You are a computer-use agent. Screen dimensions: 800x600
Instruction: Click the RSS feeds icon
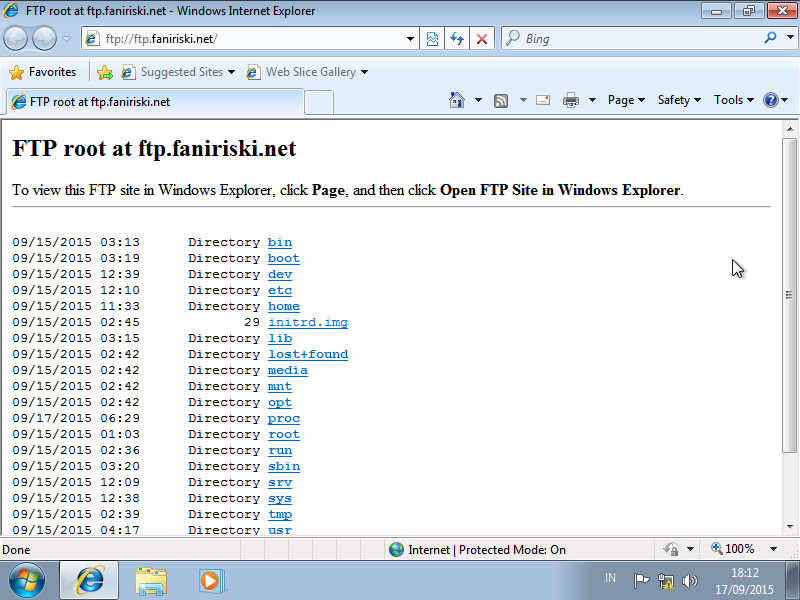[501, 100]
